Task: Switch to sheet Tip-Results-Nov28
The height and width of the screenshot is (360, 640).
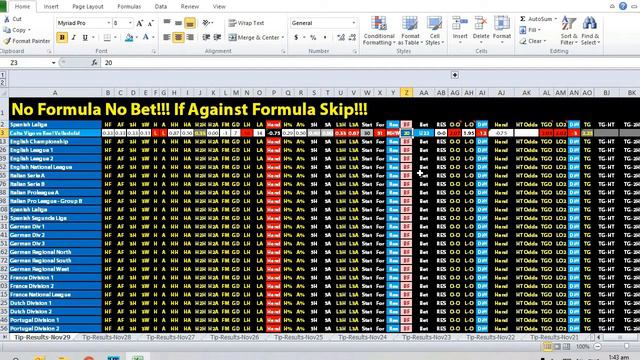Action: (x=107, y=337)
